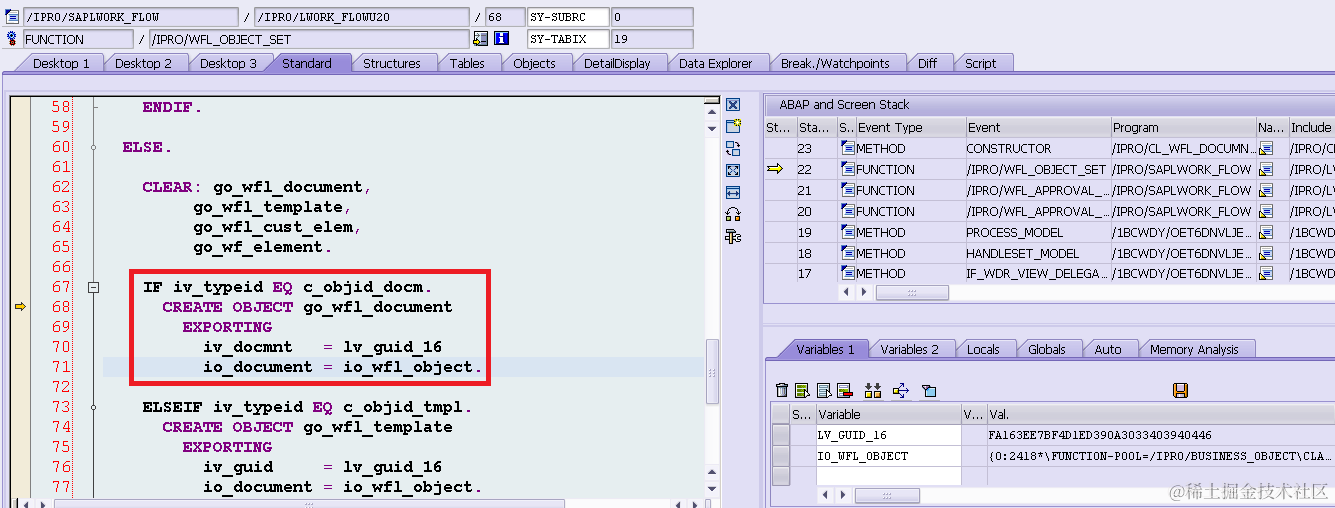The height and width of the screenshot is (508, 1335).
Task: Open the Break./Watchpoints tab
Action: point(835,63)
